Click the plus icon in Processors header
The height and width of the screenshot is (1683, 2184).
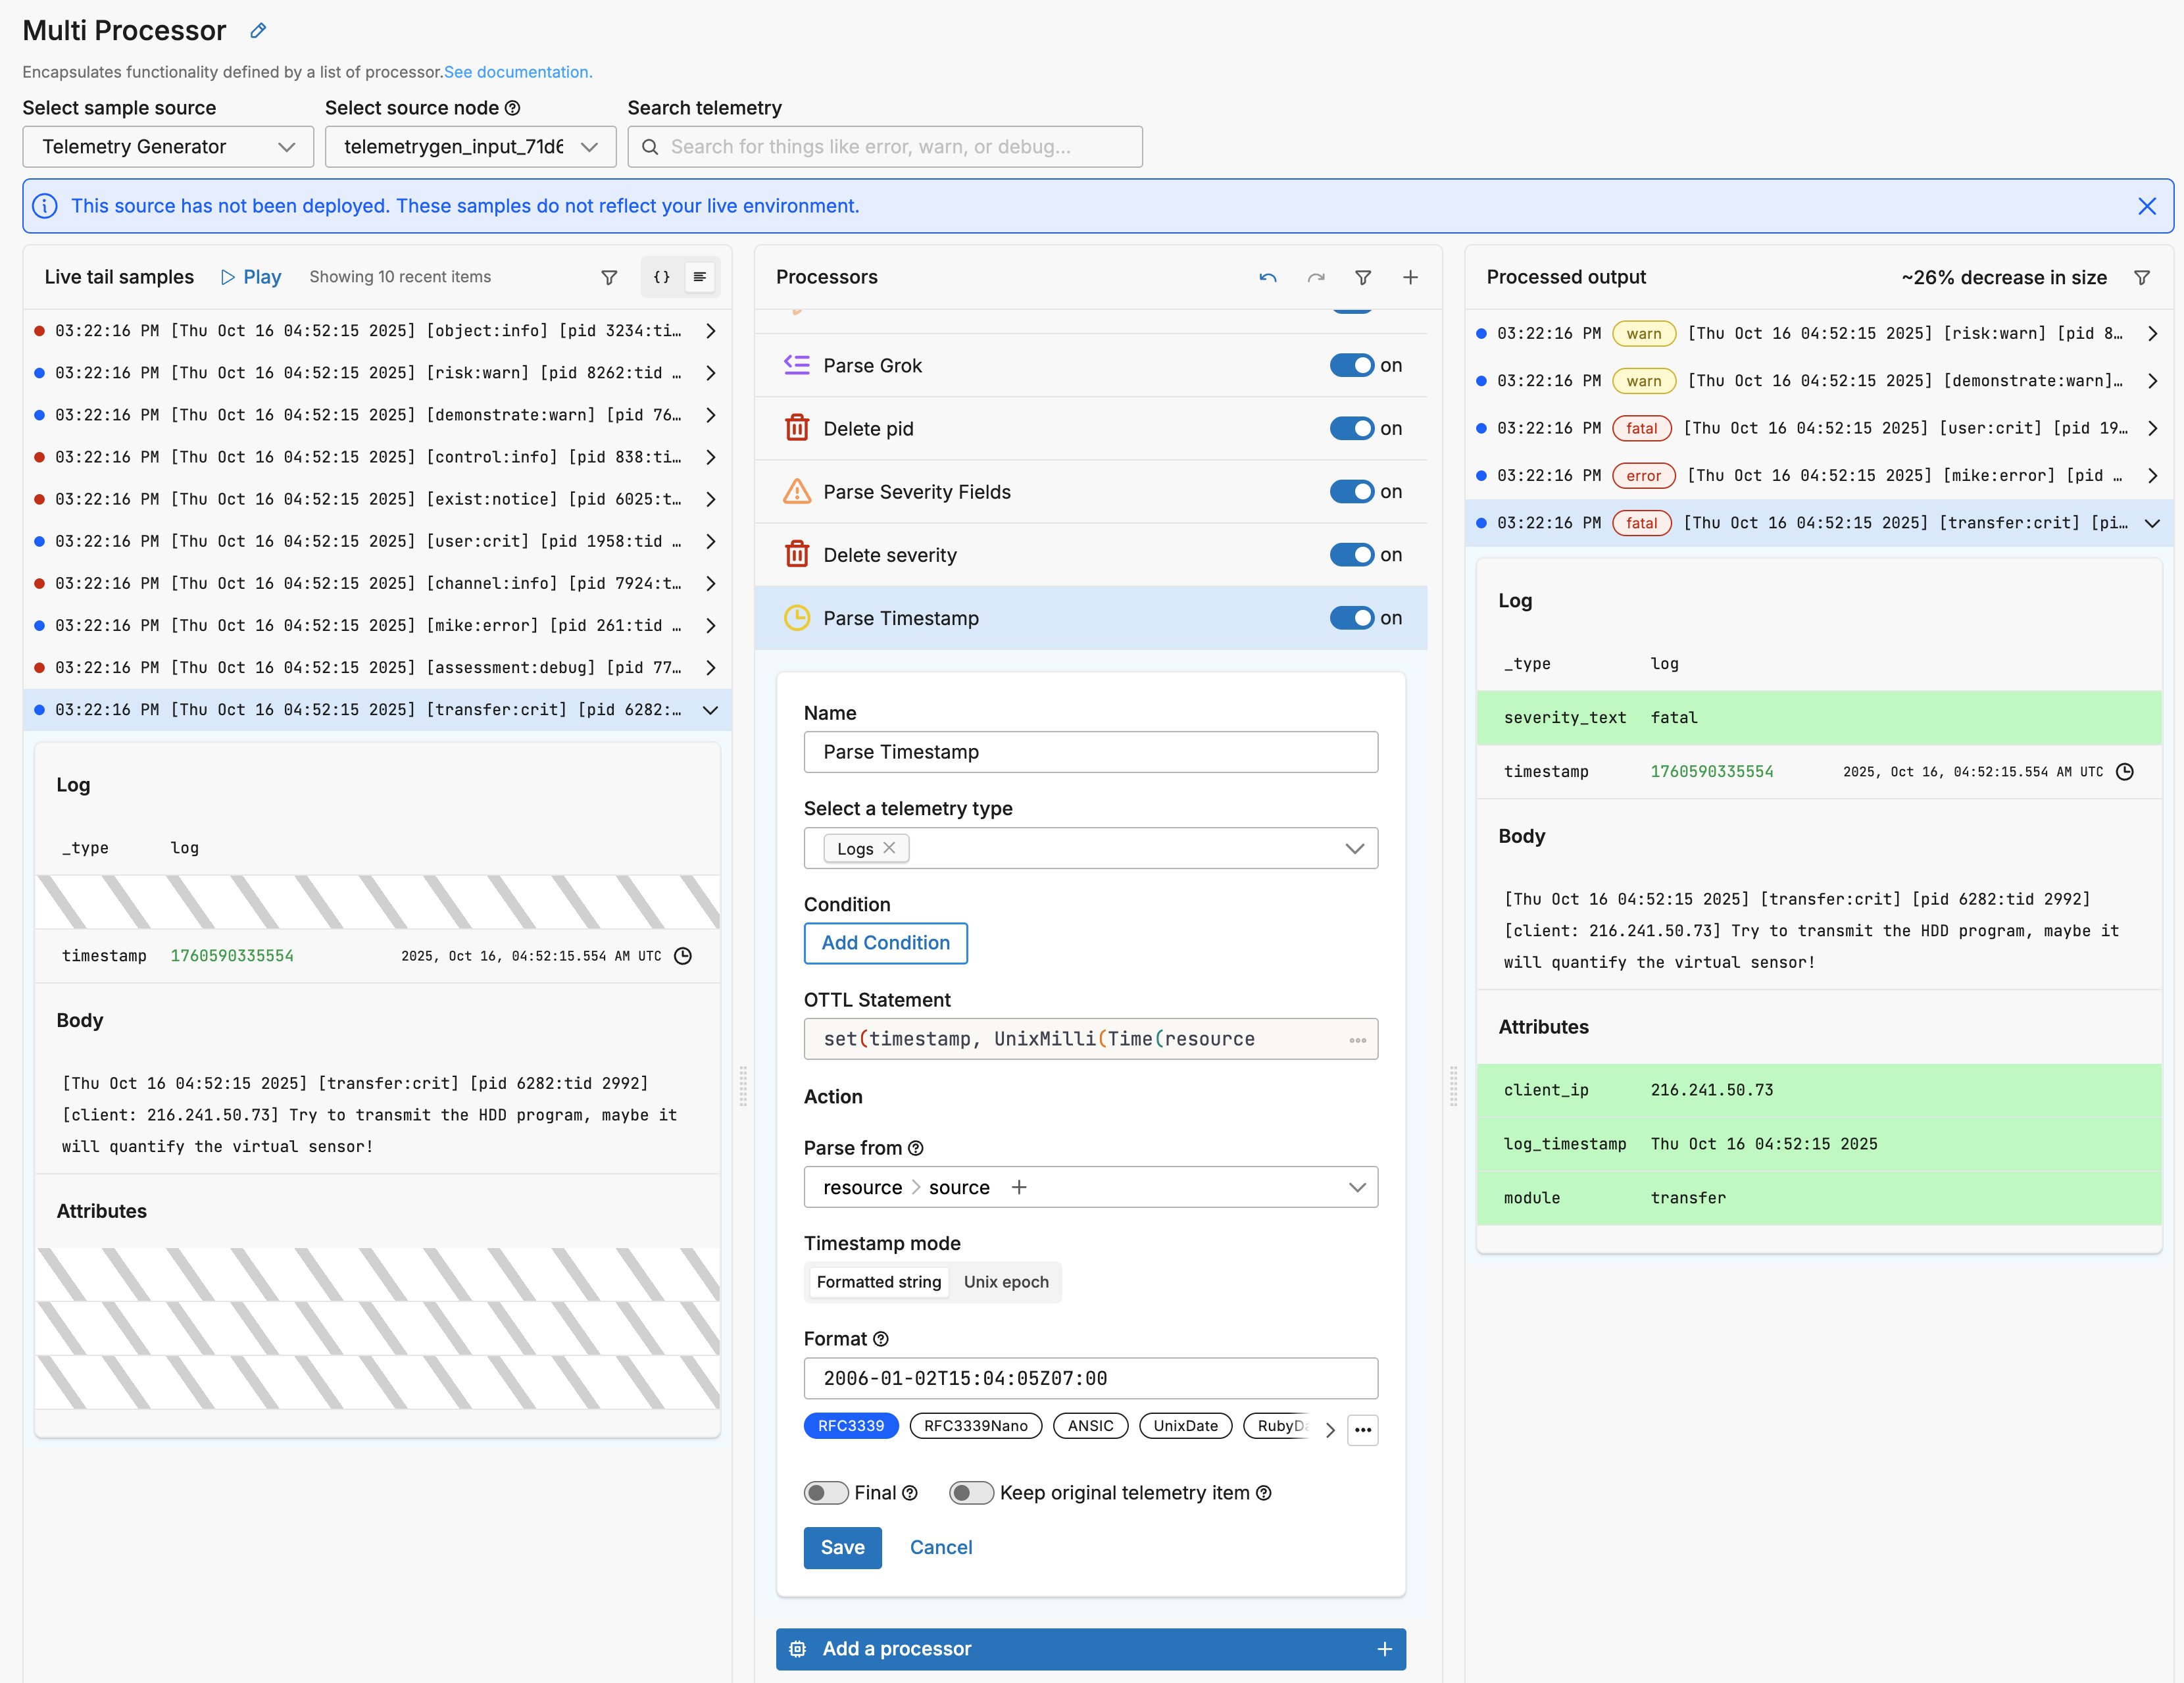1410,277
